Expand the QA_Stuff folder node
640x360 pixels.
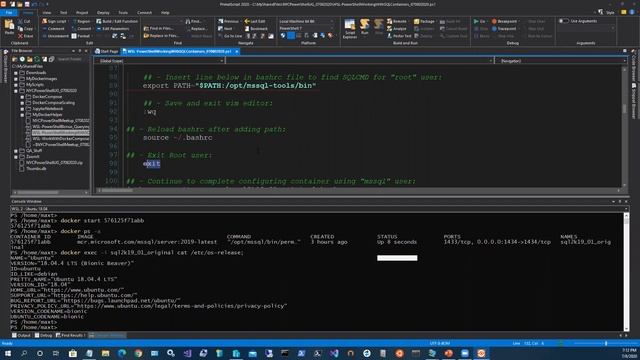pyautogui.click(x=16, y=151)
